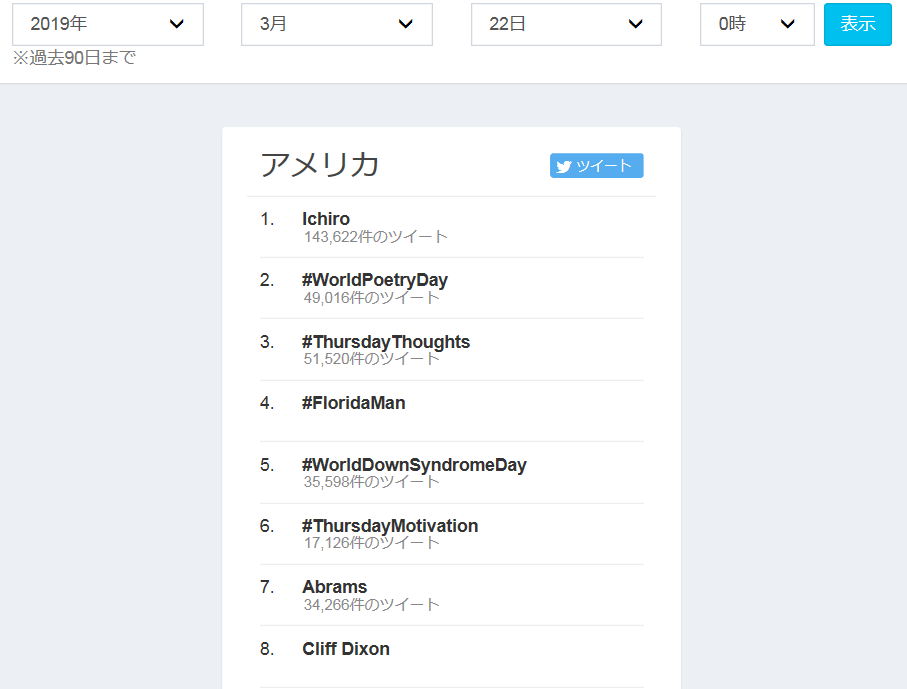The height and width of the screenshot is (689, 907).
Task: Click the 35,598件のツイート count text
Action: [372, 481]
